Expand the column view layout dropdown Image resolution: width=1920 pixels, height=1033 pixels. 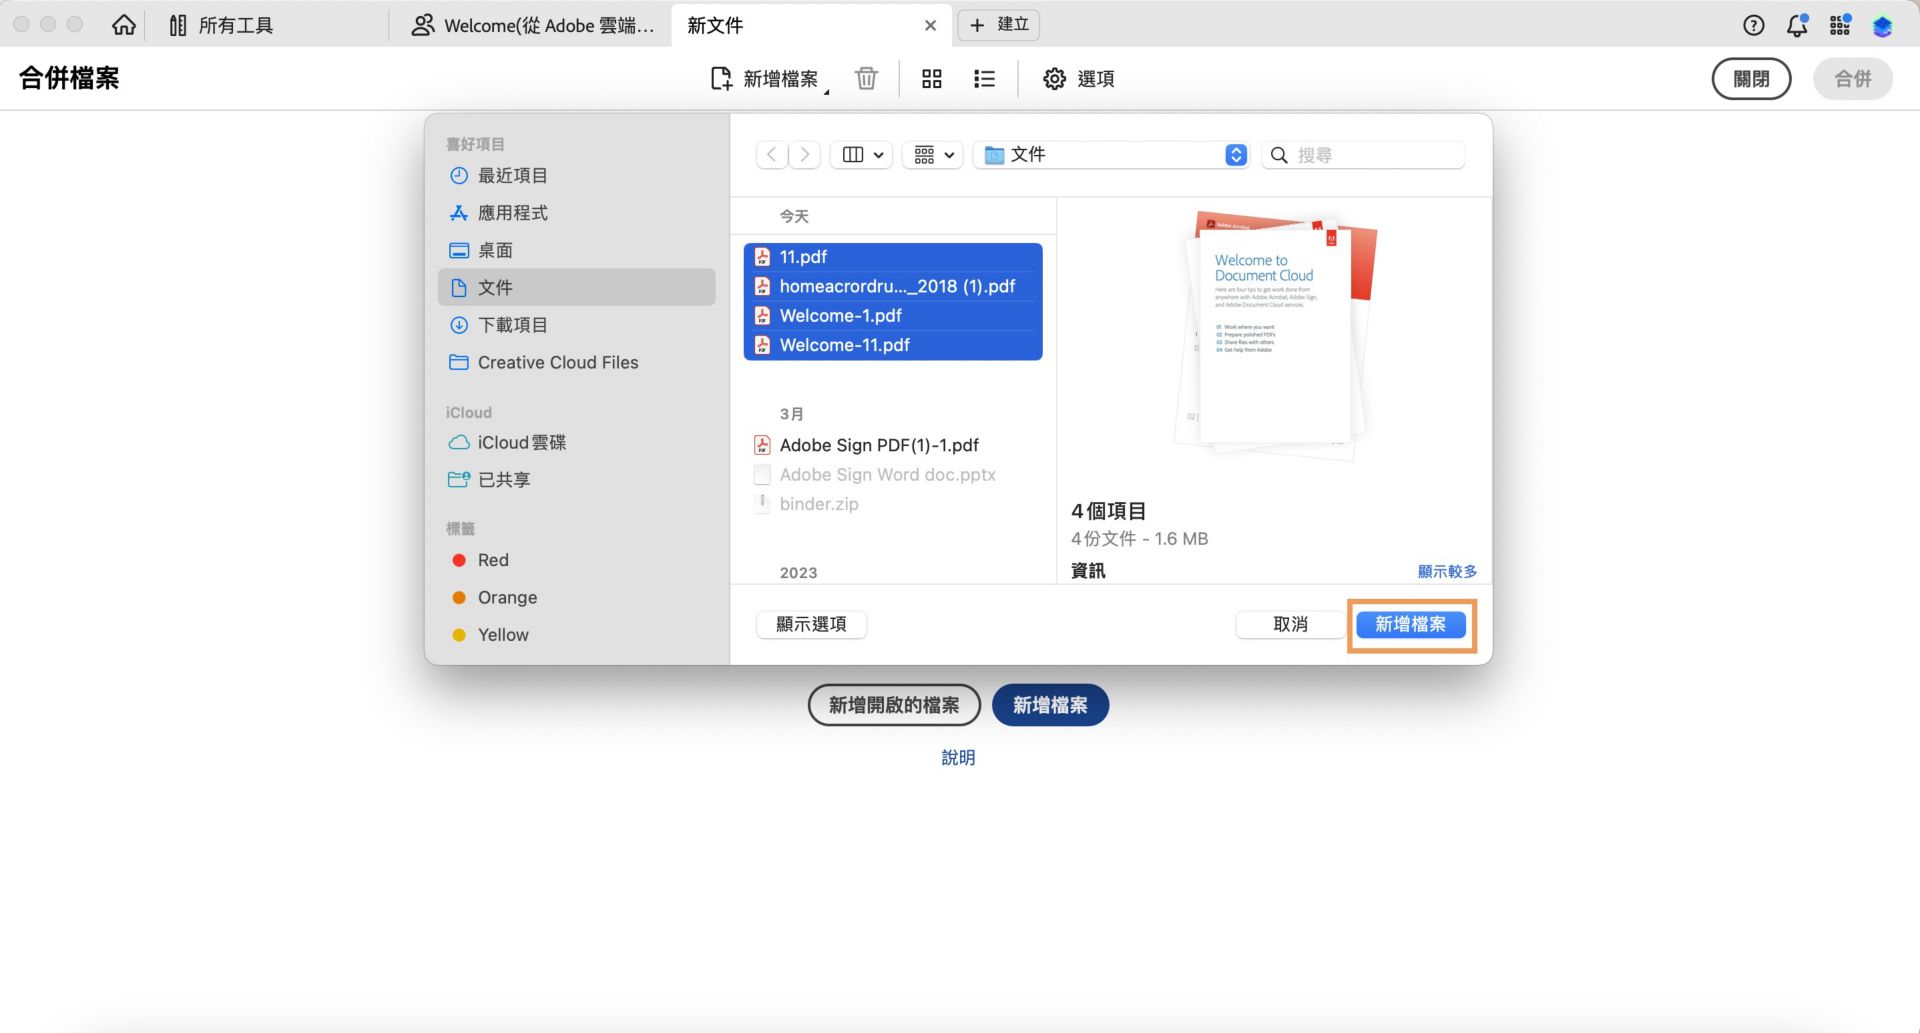coord(860,154)
